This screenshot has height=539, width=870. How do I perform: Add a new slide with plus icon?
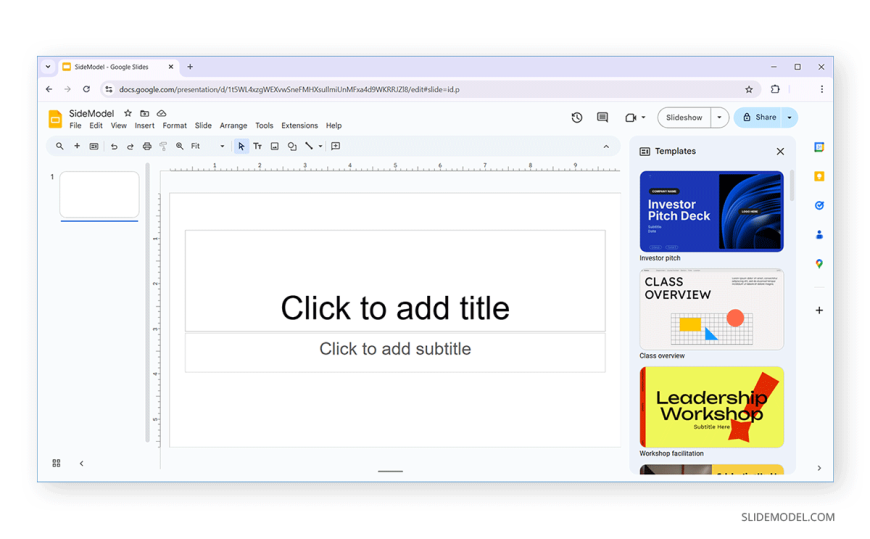click(77, 147)
